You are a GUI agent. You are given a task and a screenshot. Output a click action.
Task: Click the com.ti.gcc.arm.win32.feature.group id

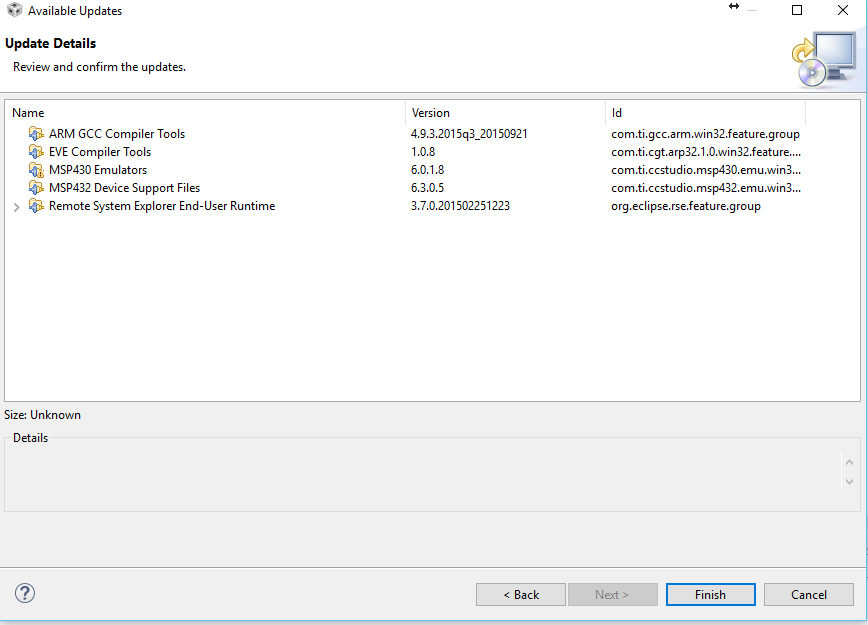[x=705, y=134]
